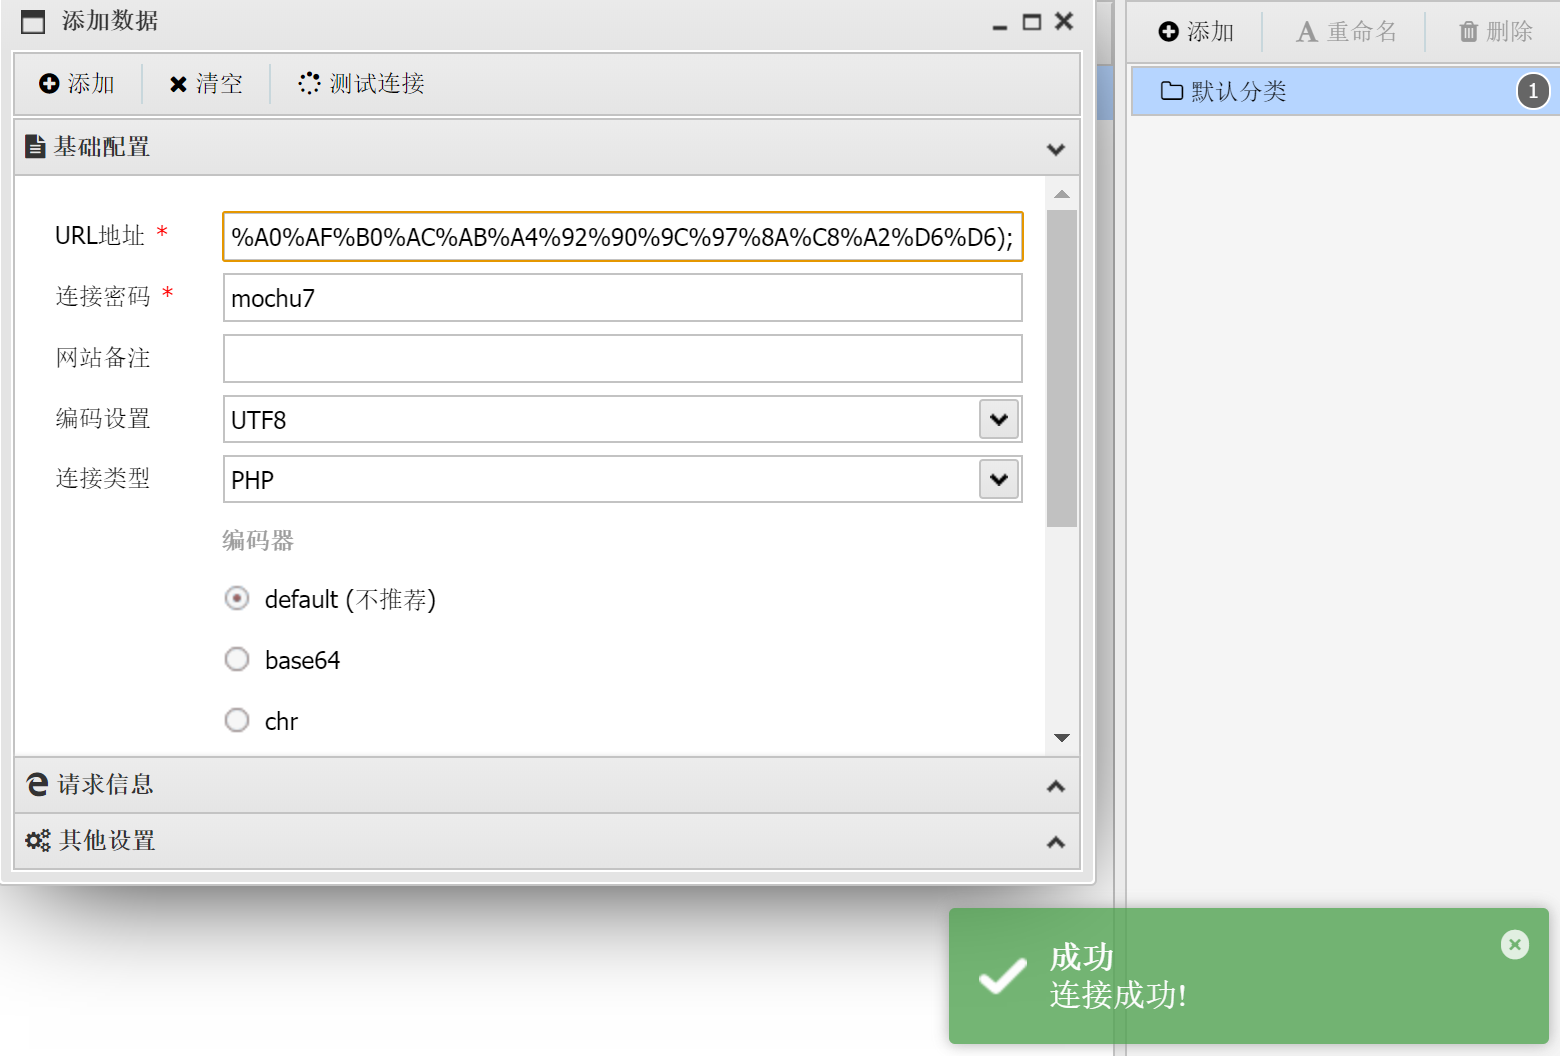Screen dimensions: 1560x1056
Task: Click the checkmark icon in success toast
Action: (1002, 976)
